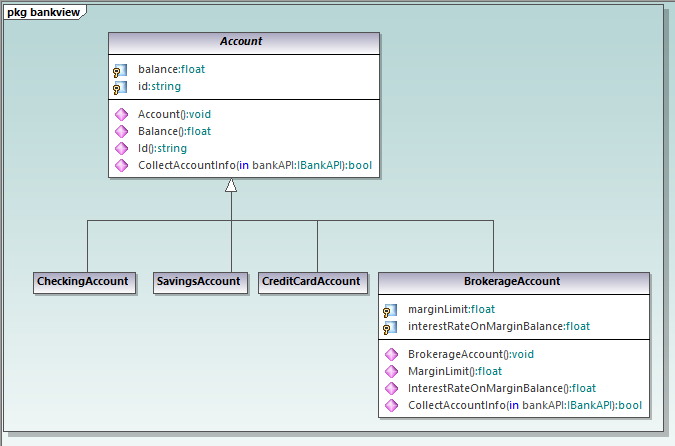Select CollectAccountInfo operation in BrokerageAccount
This screenshot has width=675, height=446.
[x=525, y=405]
